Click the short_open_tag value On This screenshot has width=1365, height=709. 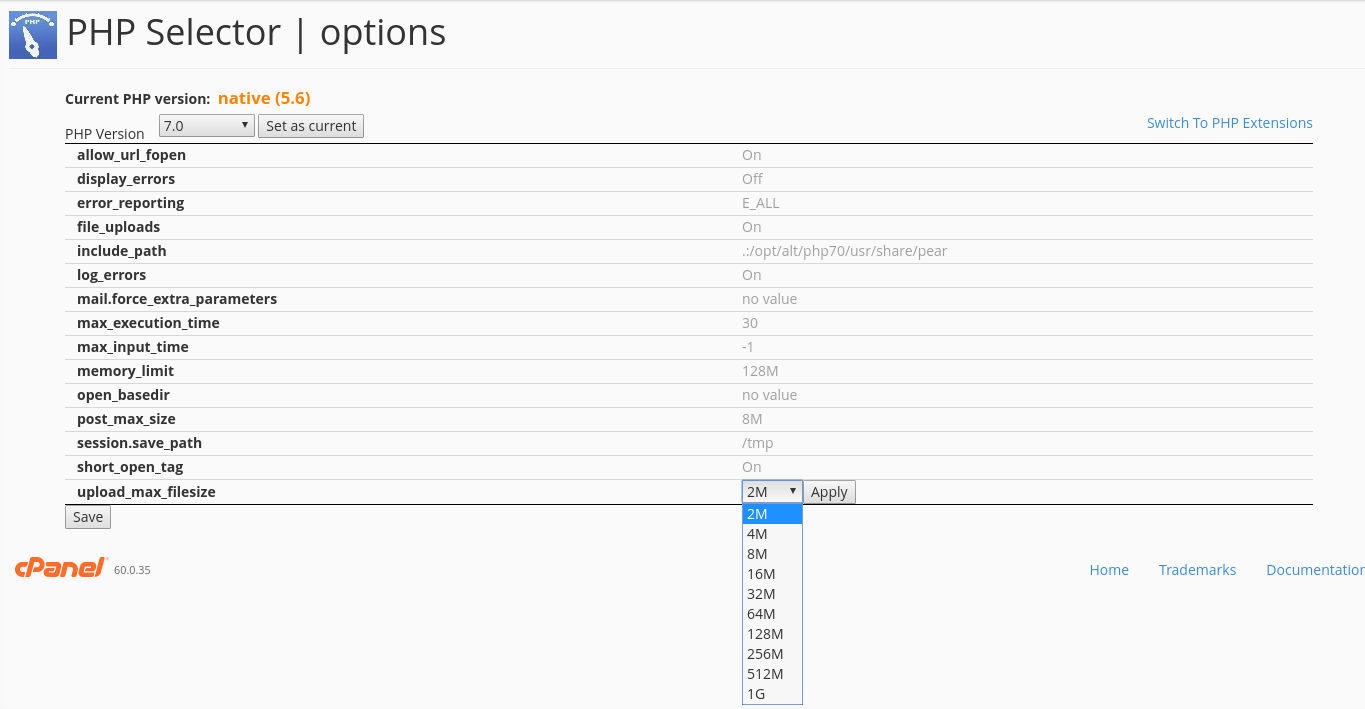pos(751,467)
